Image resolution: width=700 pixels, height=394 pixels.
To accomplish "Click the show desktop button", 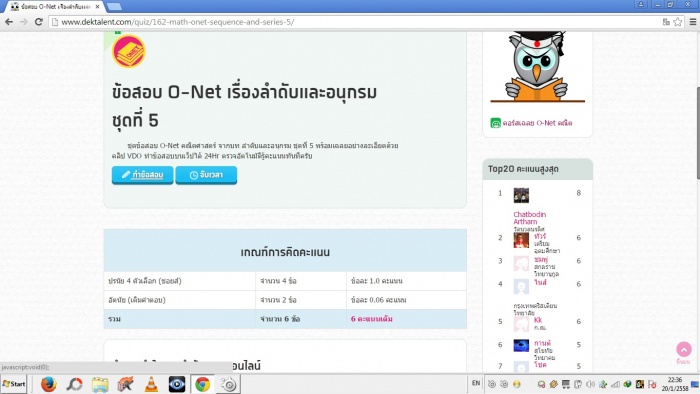I will (695, 384).
